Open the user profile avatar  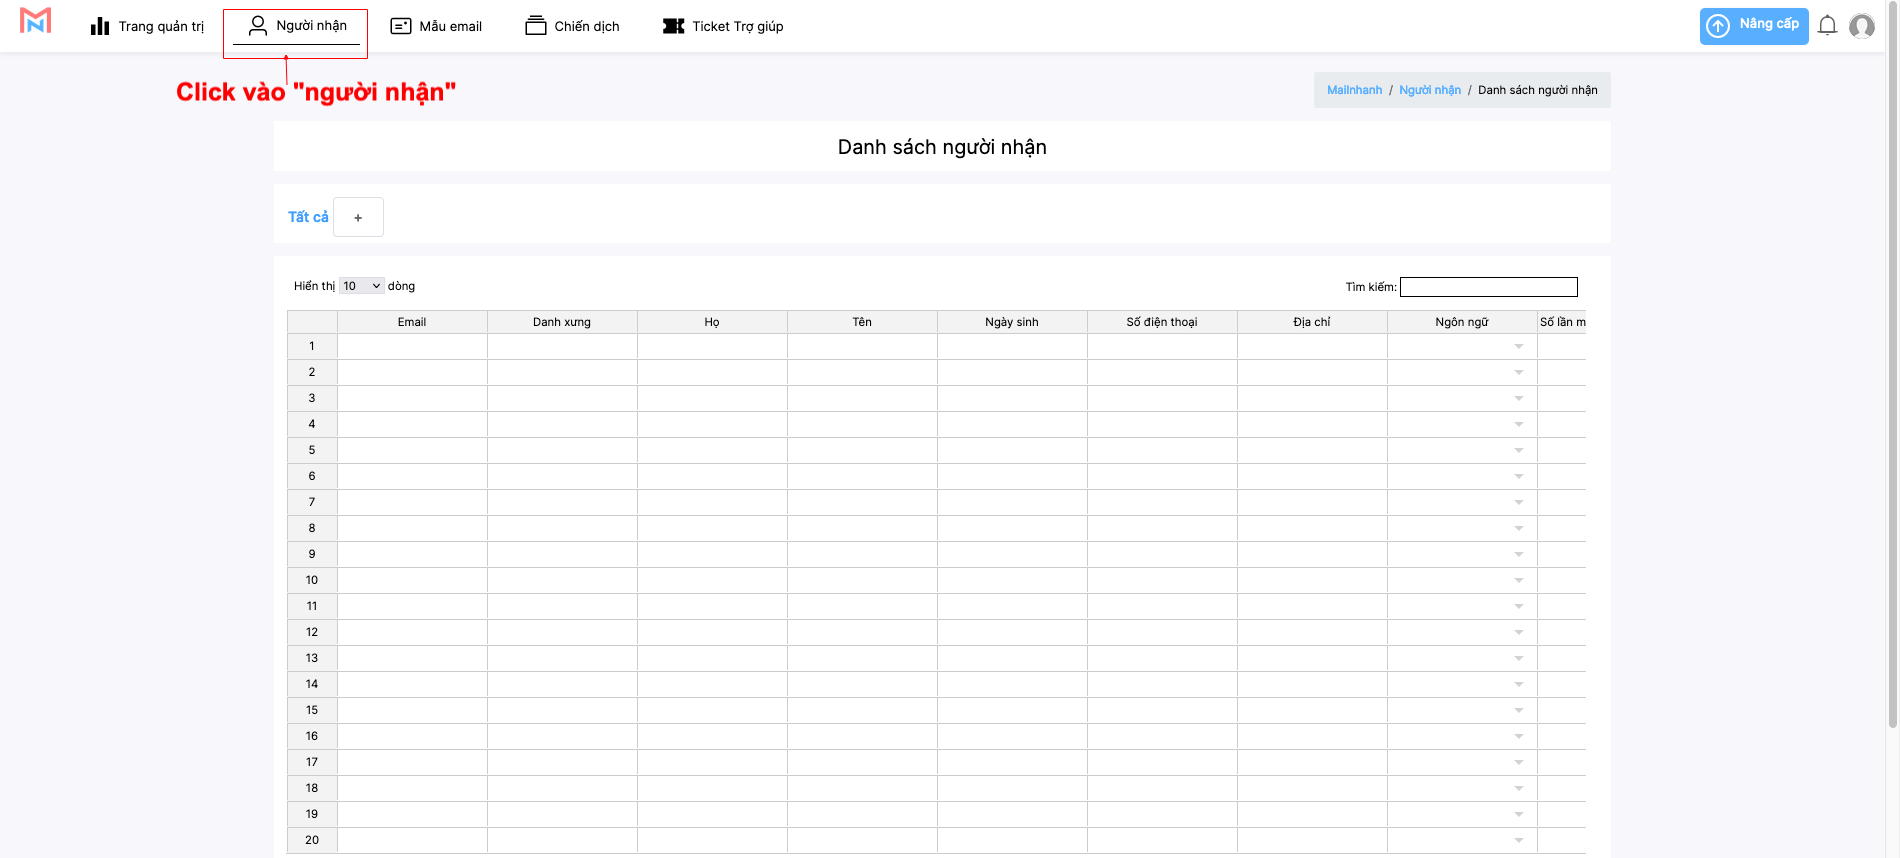[1862, 26]
